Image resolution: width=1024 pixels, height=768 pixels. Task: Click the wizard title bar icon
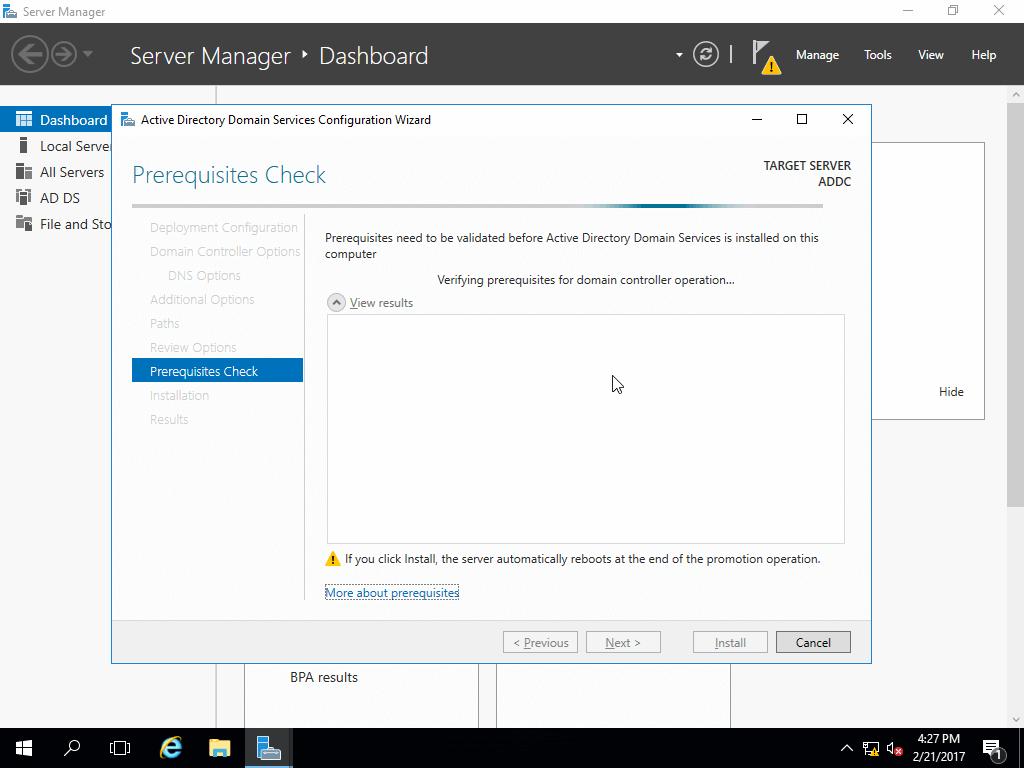click(x=128, y=120)
